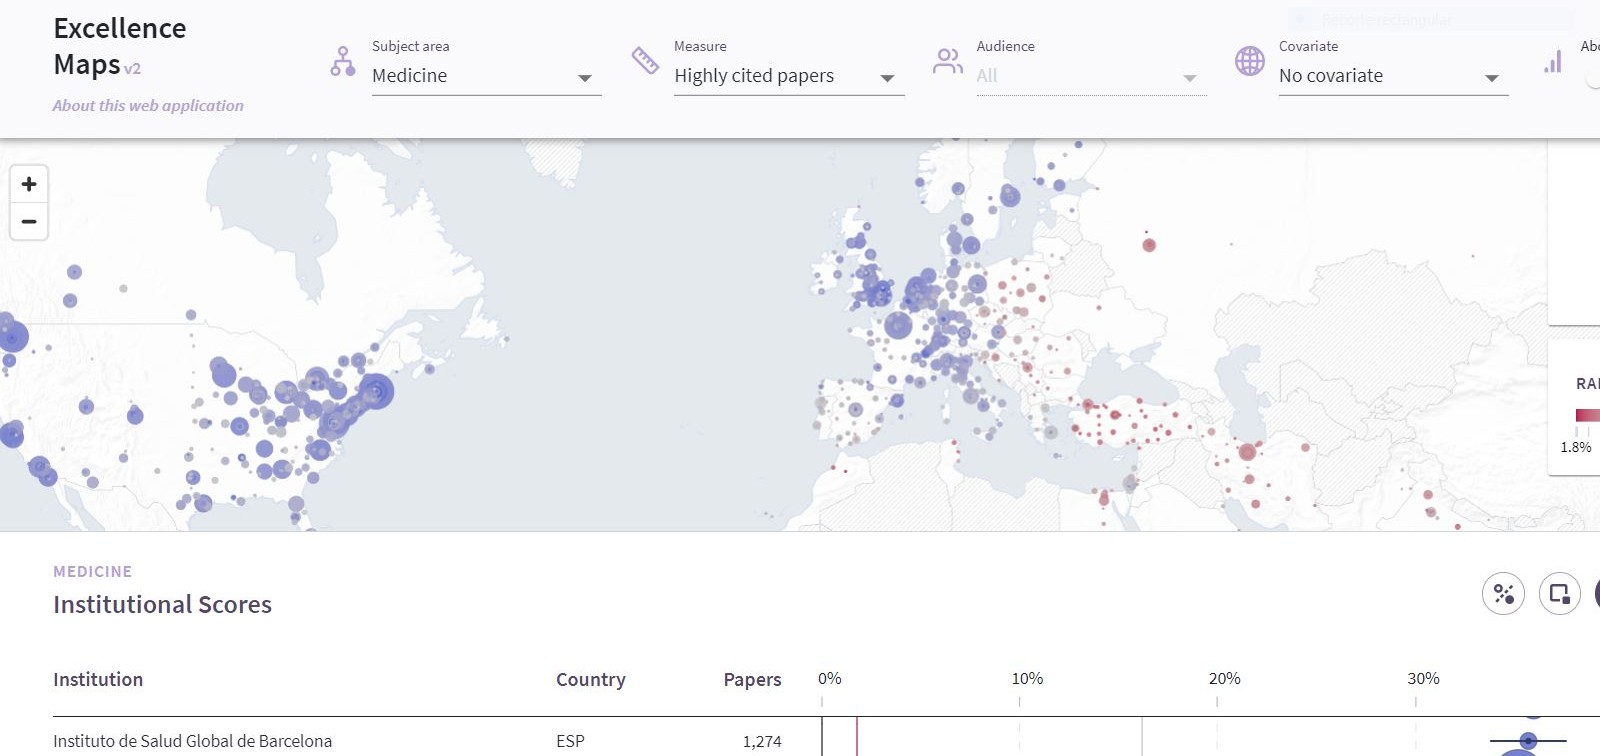Sort table by Papers column header
1600x756 pixels.
point(752,680)
